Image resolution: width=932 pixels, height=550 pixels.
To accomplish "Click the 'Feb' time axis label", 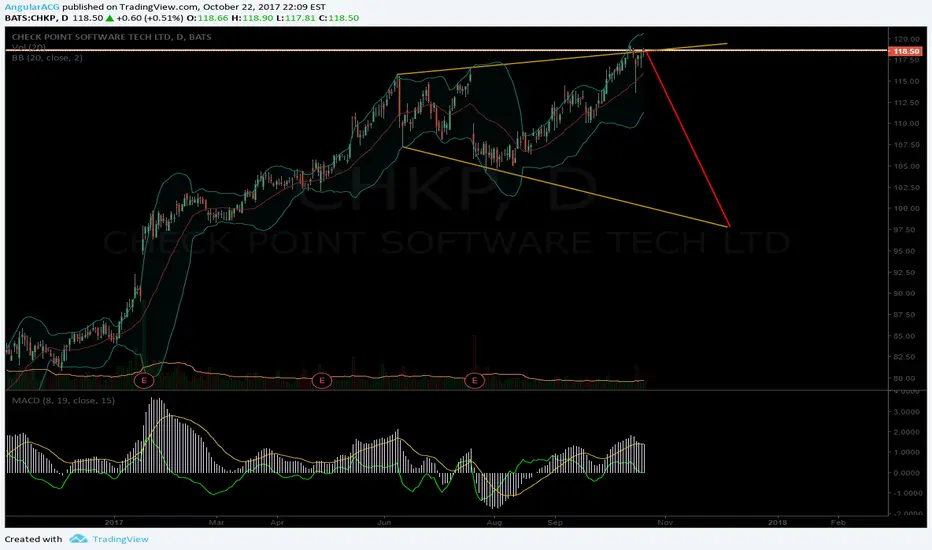I will [837, 522].
